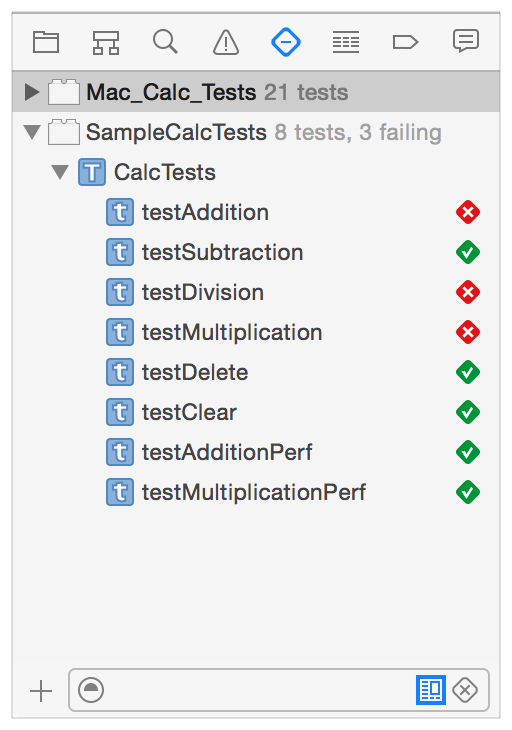Open the Debug navigator lines icon
The height and width of the screenshot is (730, 512).
[346, 42]
